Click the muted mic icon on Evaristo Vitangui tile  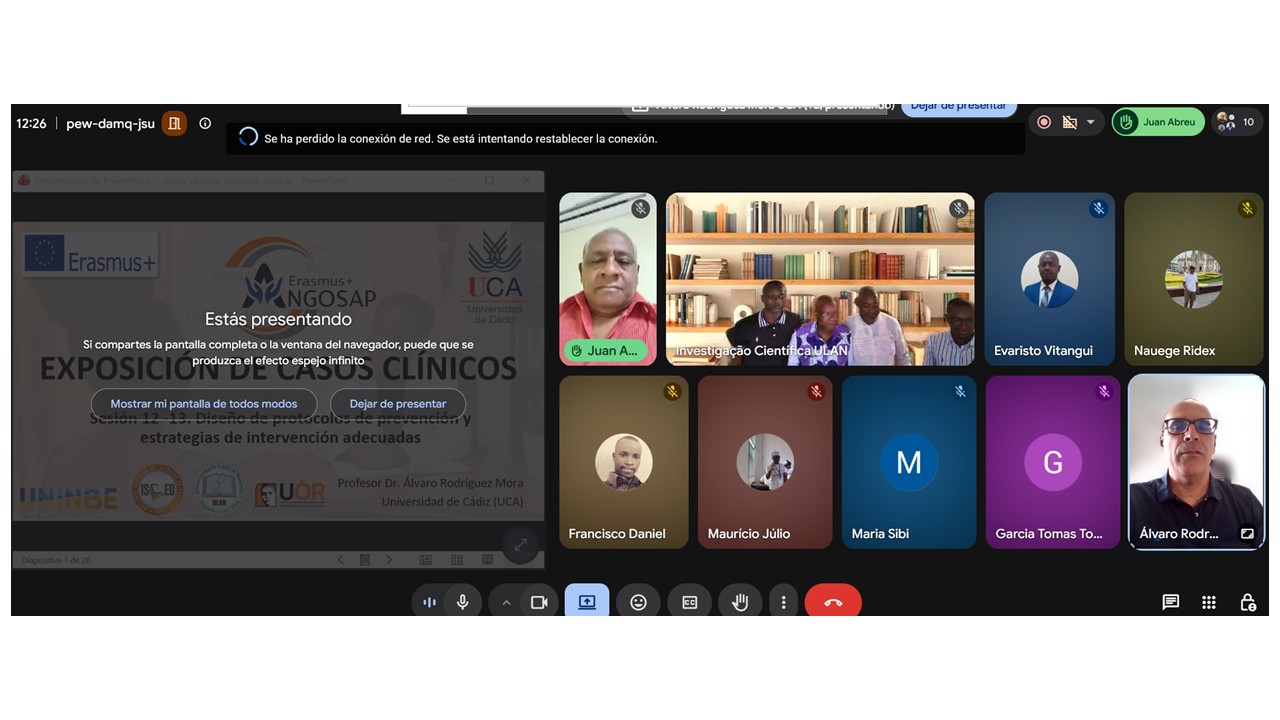click(1099, 209)
